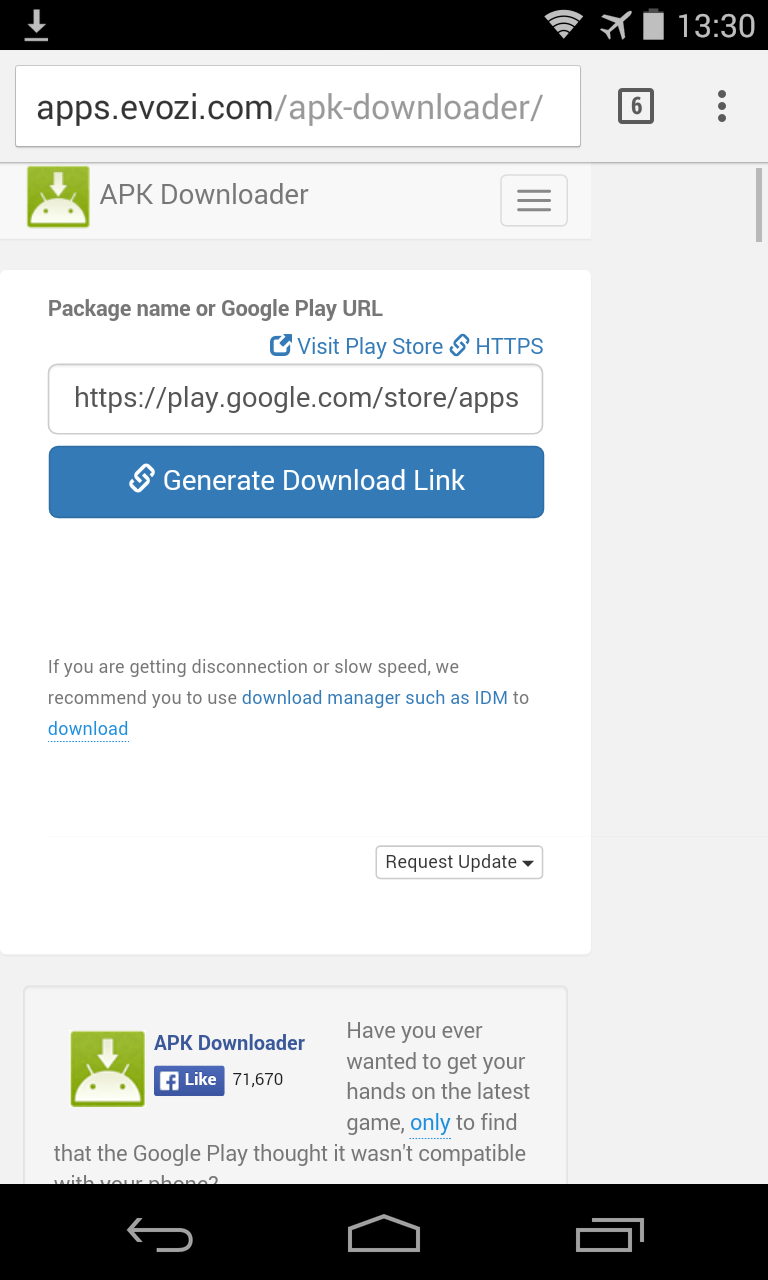This screenshot has height=1280, width=768.
Task: Open Chrome three-dot overflow menu
Action: (722, 106)
